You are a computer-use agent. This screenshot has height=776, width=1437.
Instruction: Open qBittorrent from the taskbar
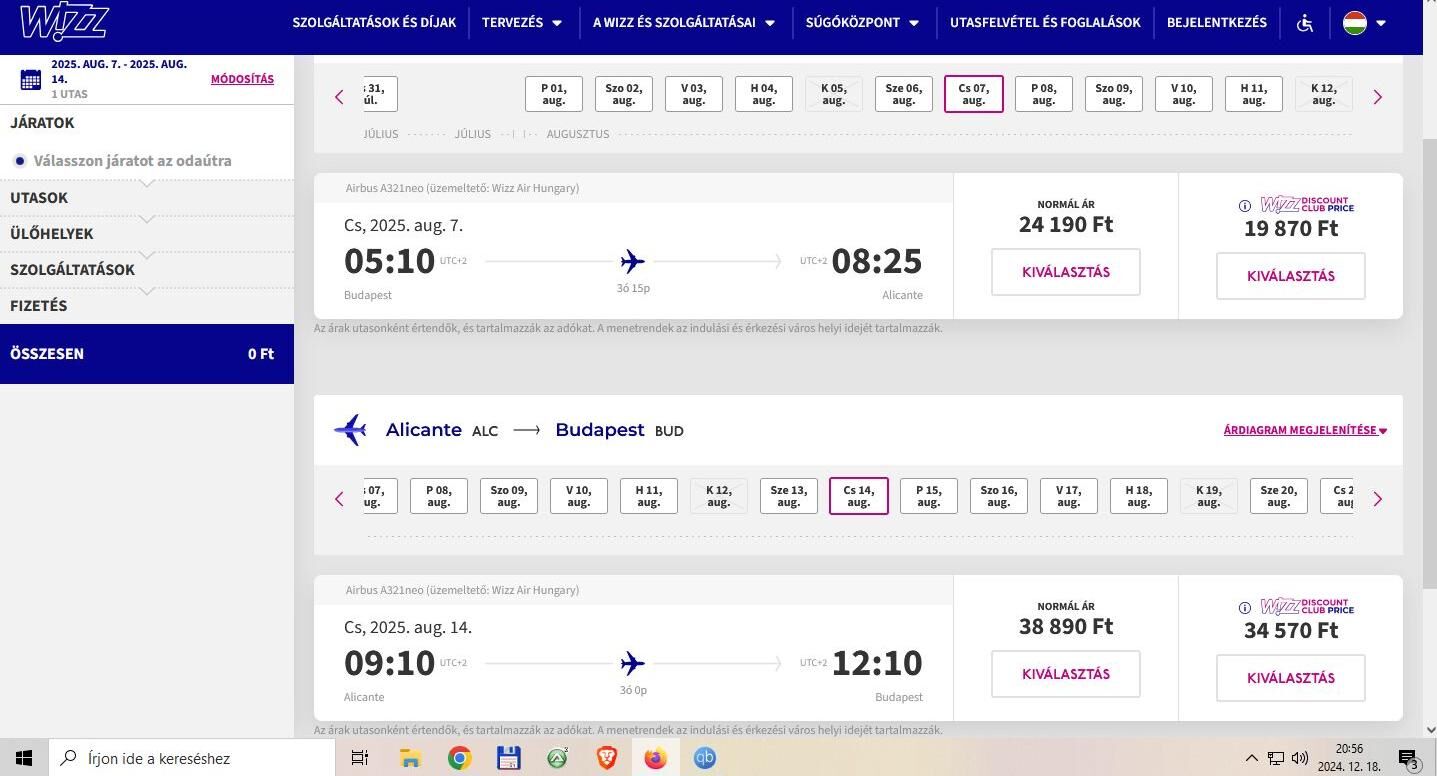704,758
